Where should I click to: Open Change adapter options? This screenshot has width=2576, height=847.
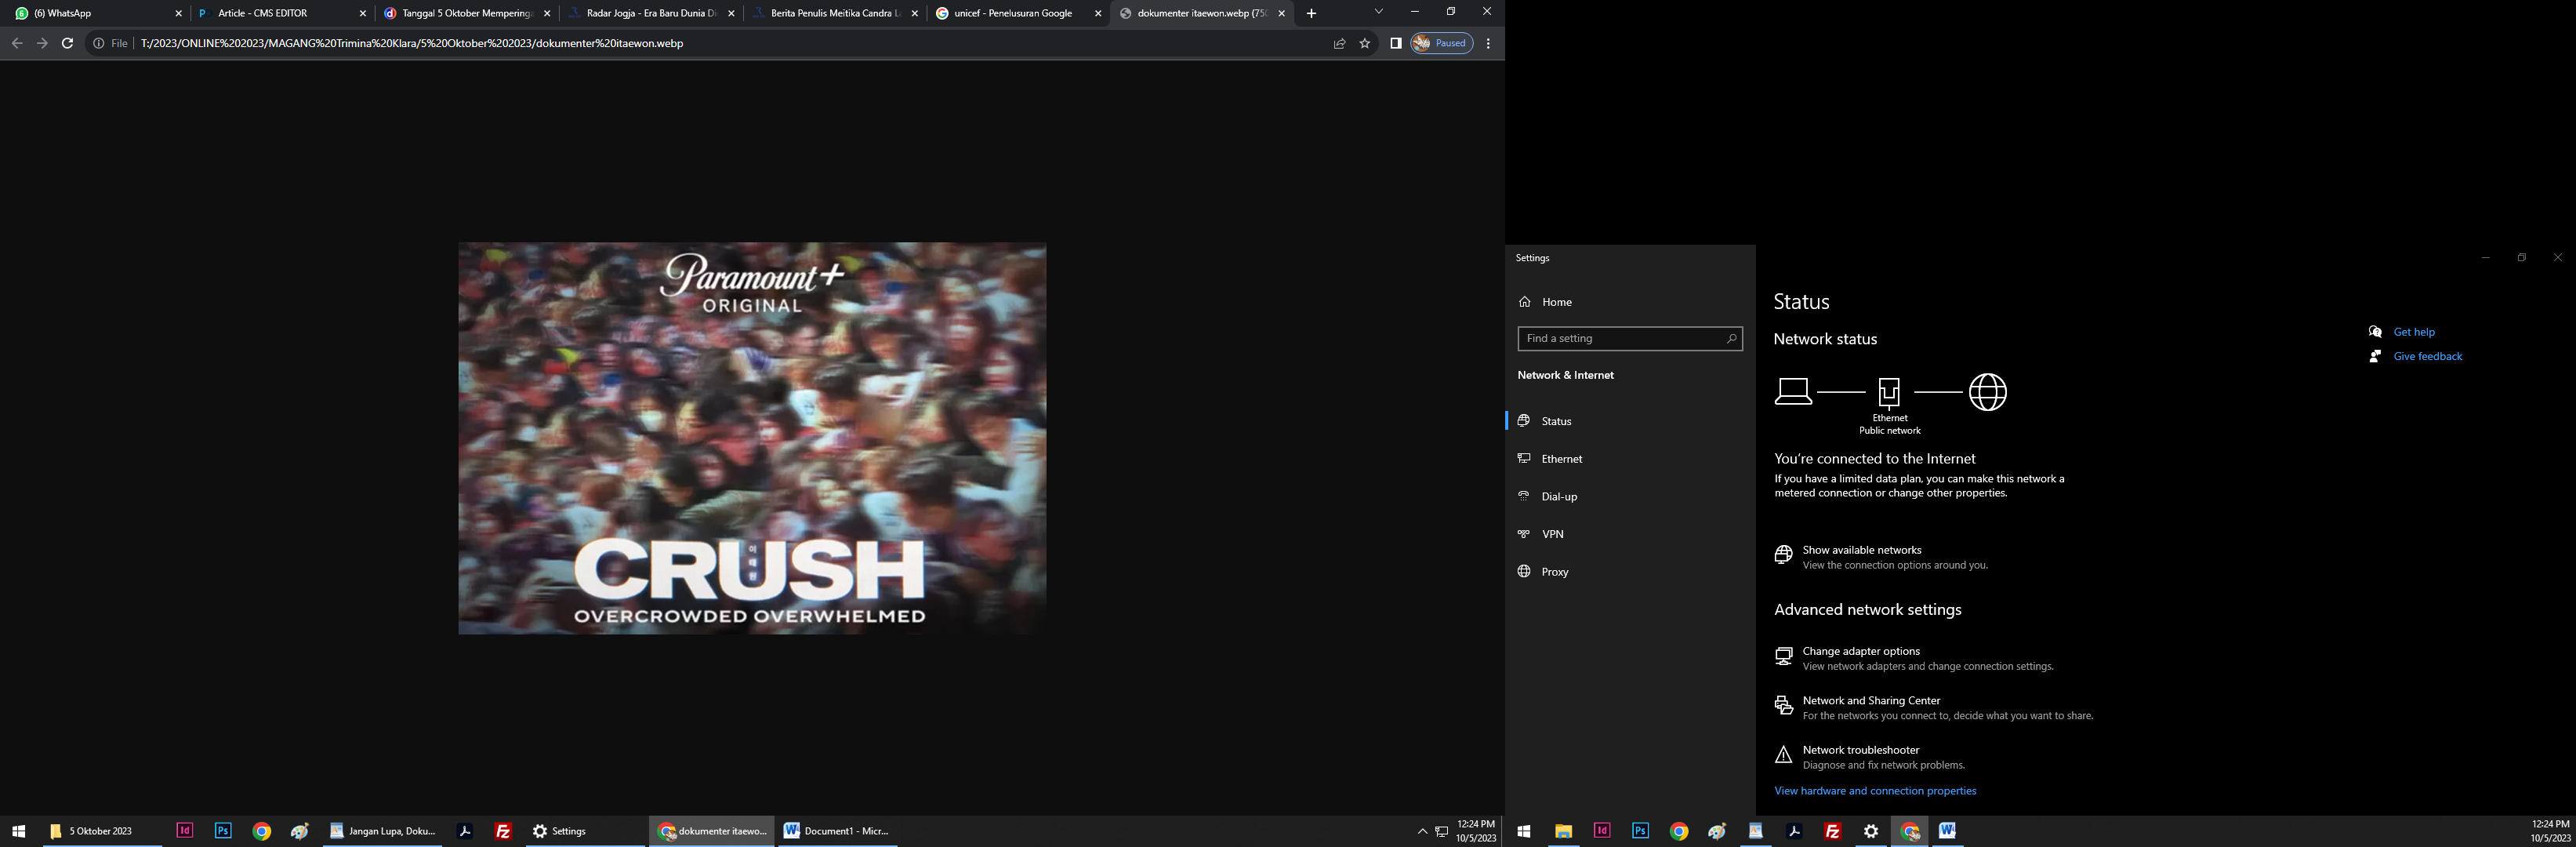(1914, 658)
